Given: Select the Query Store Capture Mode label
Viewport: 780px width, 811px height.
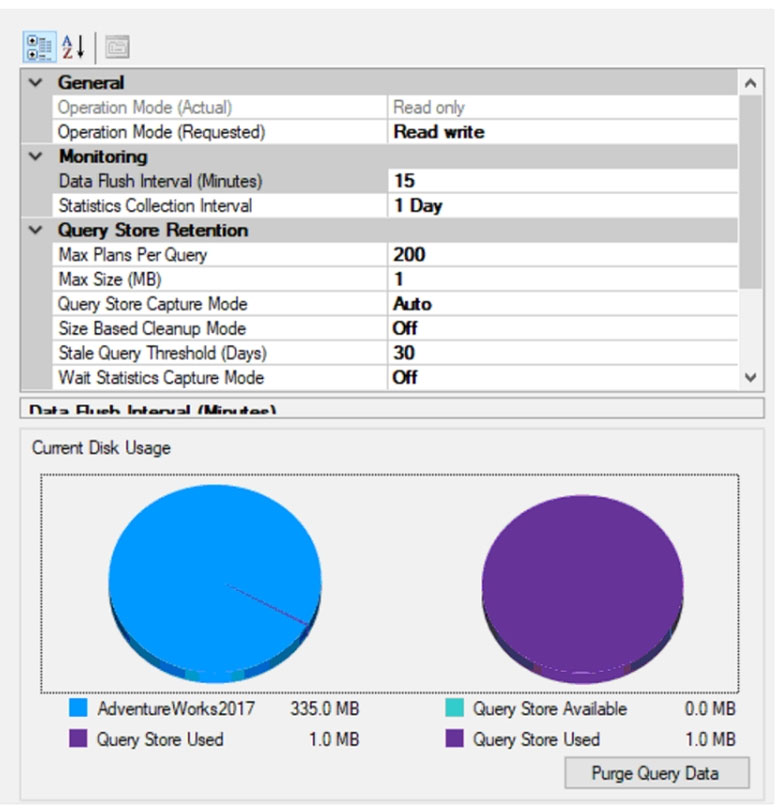Looking at the screenshot, I should click(153, 304).
